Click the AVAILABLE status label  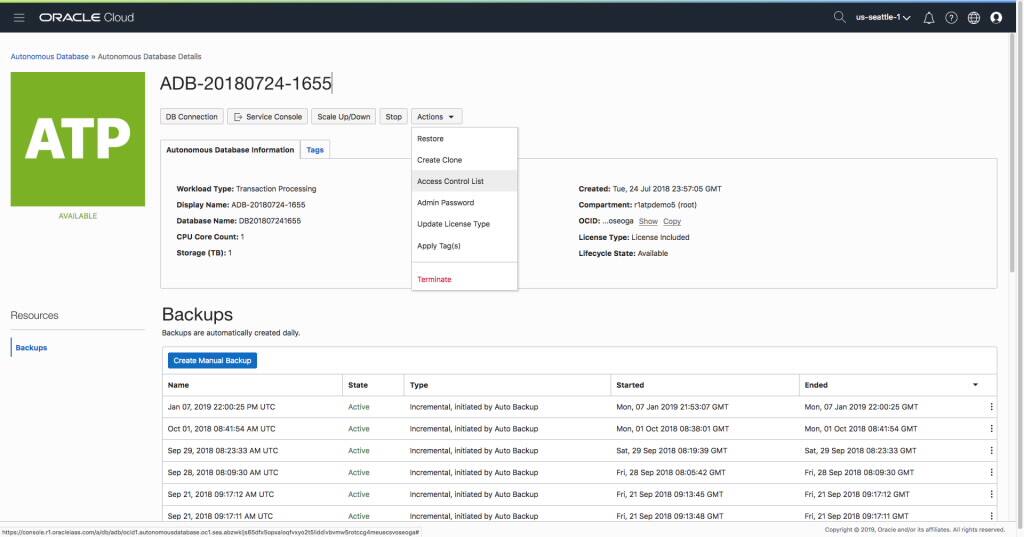point(78,216)
